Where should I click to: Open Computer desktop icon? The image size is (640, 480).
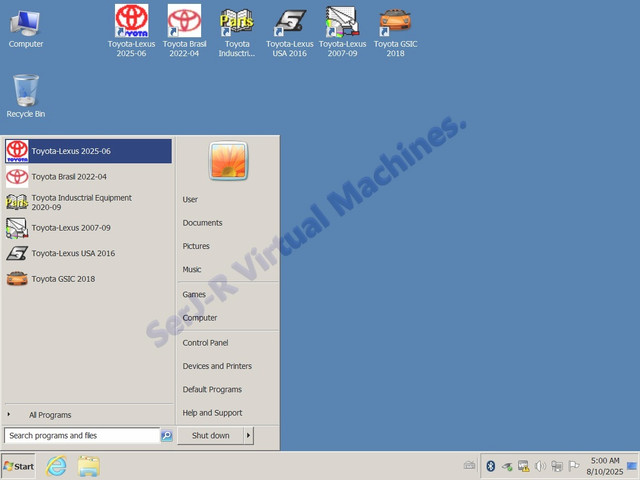pyautogui.click(x=25, y=29)
